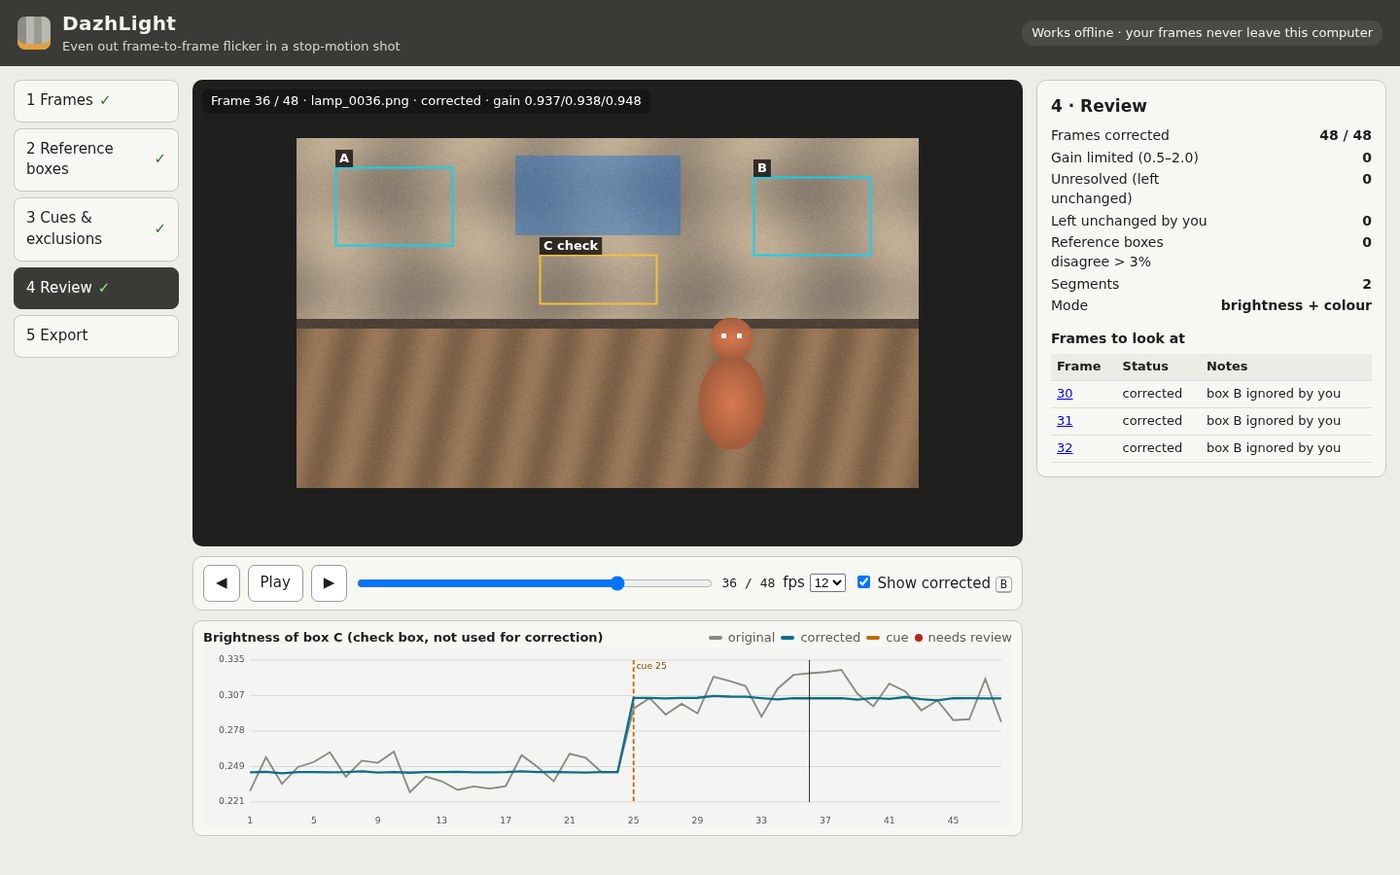Image resolution: width=1400 pixels, height=875 pixels.
Task: Click the DazhLight app logo icon
Action: click(34, 32)
